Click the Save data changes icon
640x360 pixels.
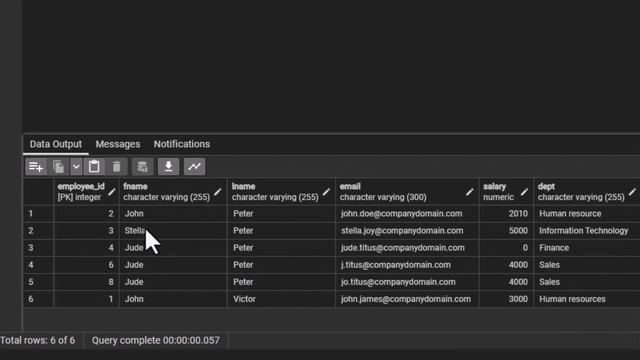click(142, 167)
